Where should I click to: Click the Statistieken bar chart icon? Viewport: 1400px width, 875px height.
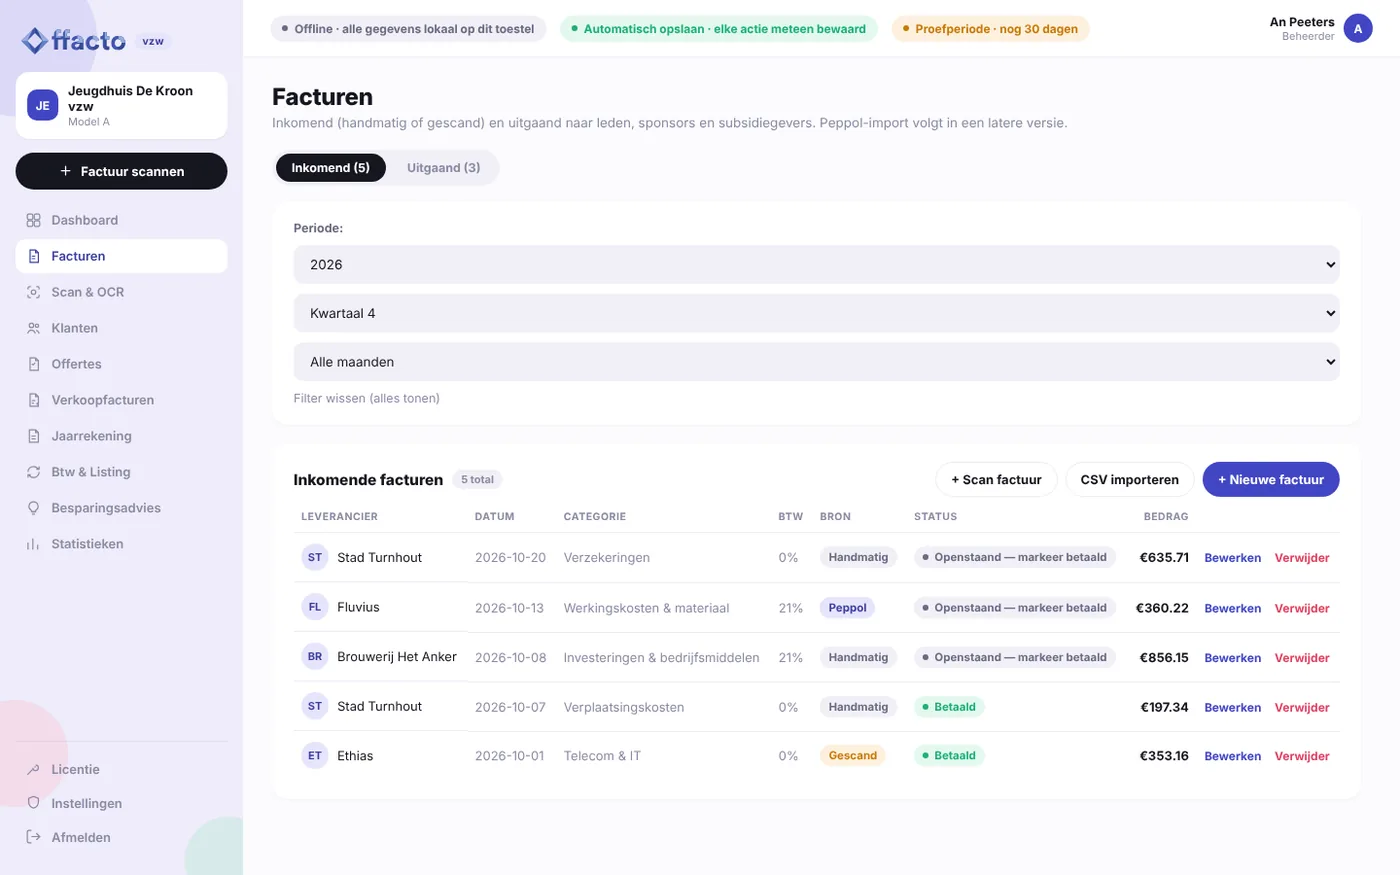tap(33, 544)
